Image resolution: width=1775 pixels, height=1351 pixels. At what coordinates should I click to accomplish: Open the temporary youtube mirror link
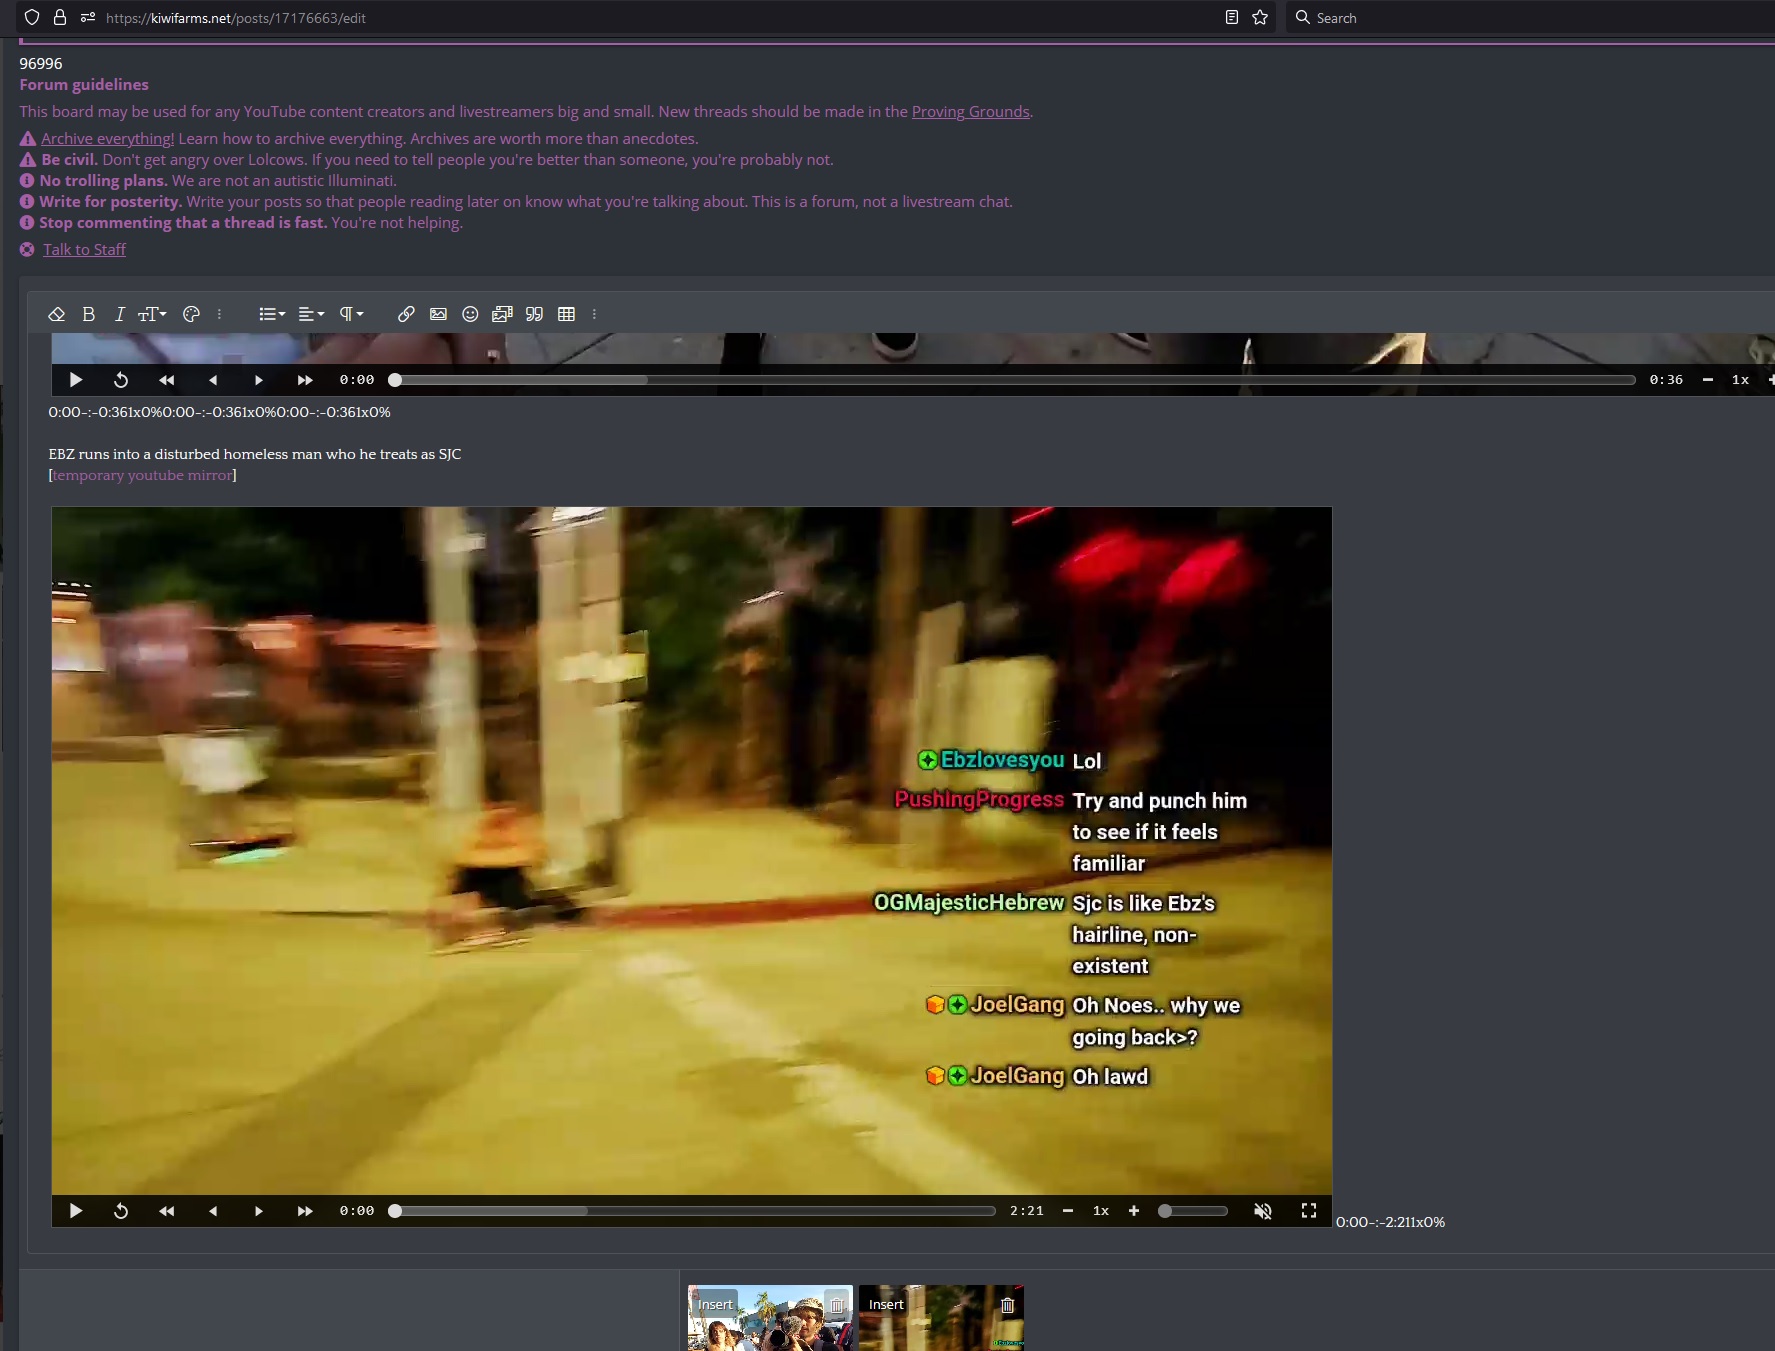(x=142, y=475)
